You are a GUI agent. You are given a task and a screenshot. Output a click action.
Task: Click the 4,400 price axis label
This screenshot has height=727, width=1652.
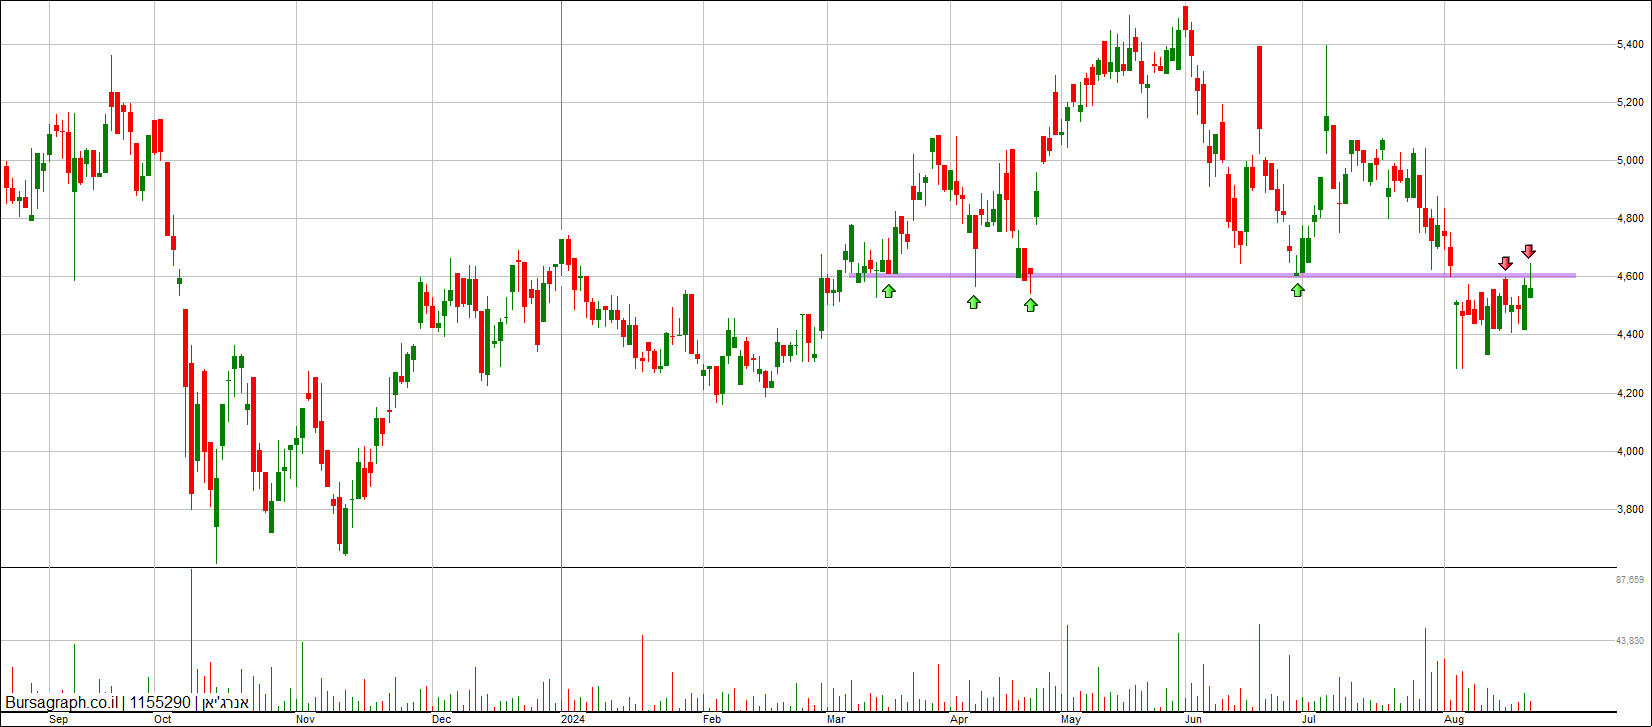pos(1630,334)
